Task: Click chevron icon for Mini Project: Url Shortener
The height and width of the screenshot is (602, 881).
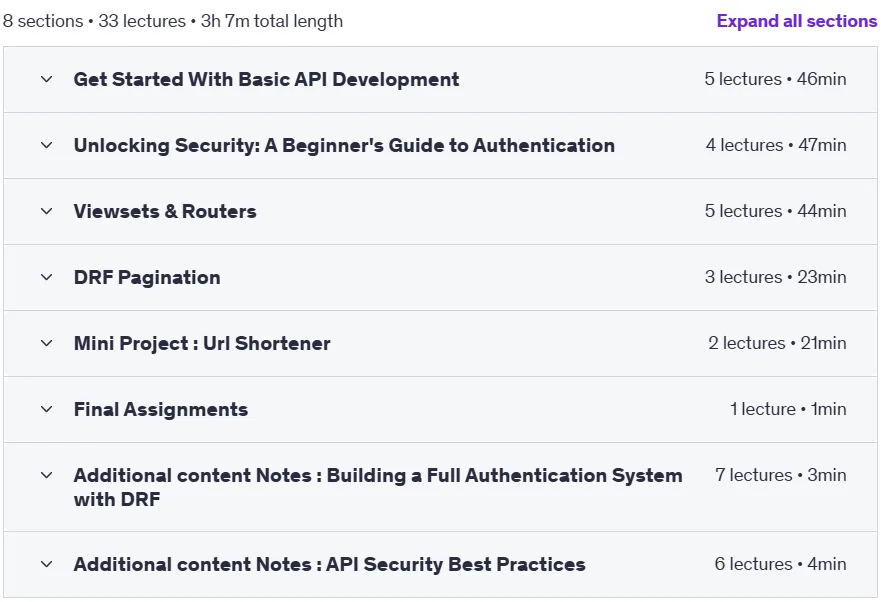Action: click(47, 343)
